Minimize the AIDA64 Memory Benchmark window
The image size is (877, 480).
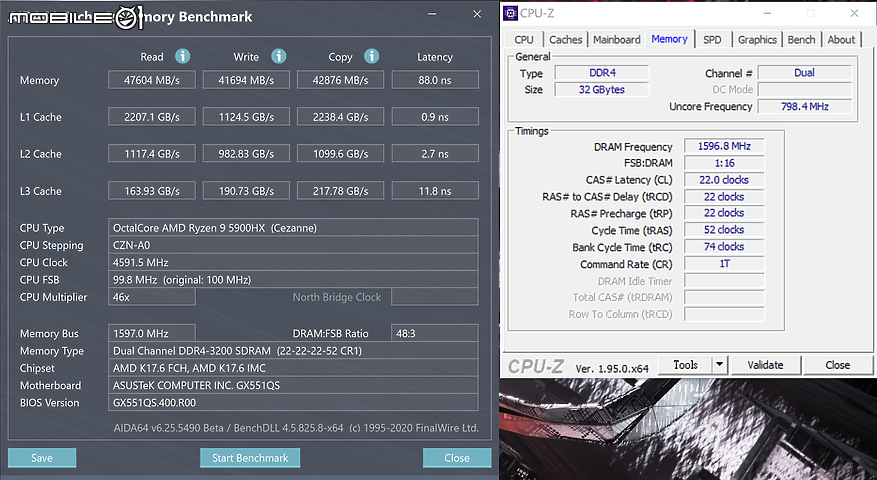[x=432, y=14]
